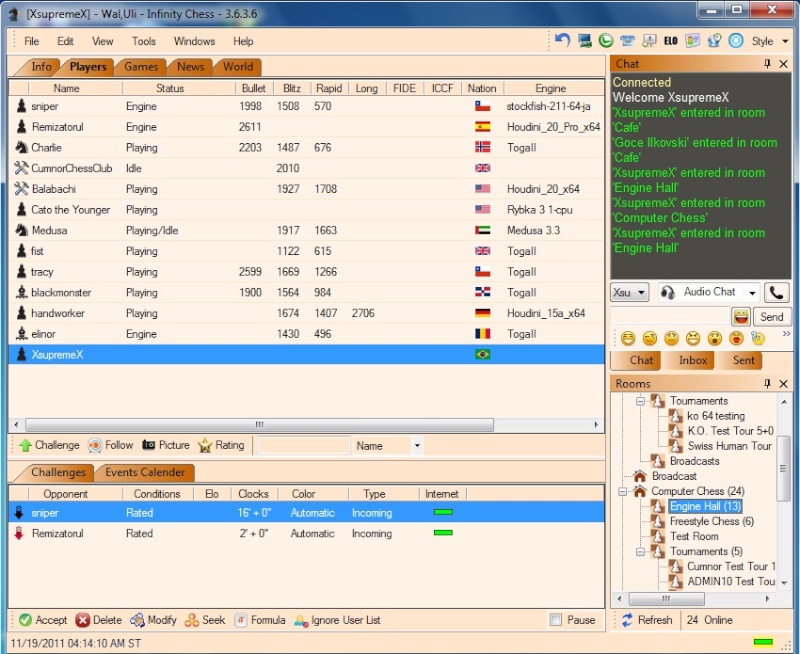Switch to the Inbox tab
This screenshot has width=800, height=654.
[x=692, y=360]
